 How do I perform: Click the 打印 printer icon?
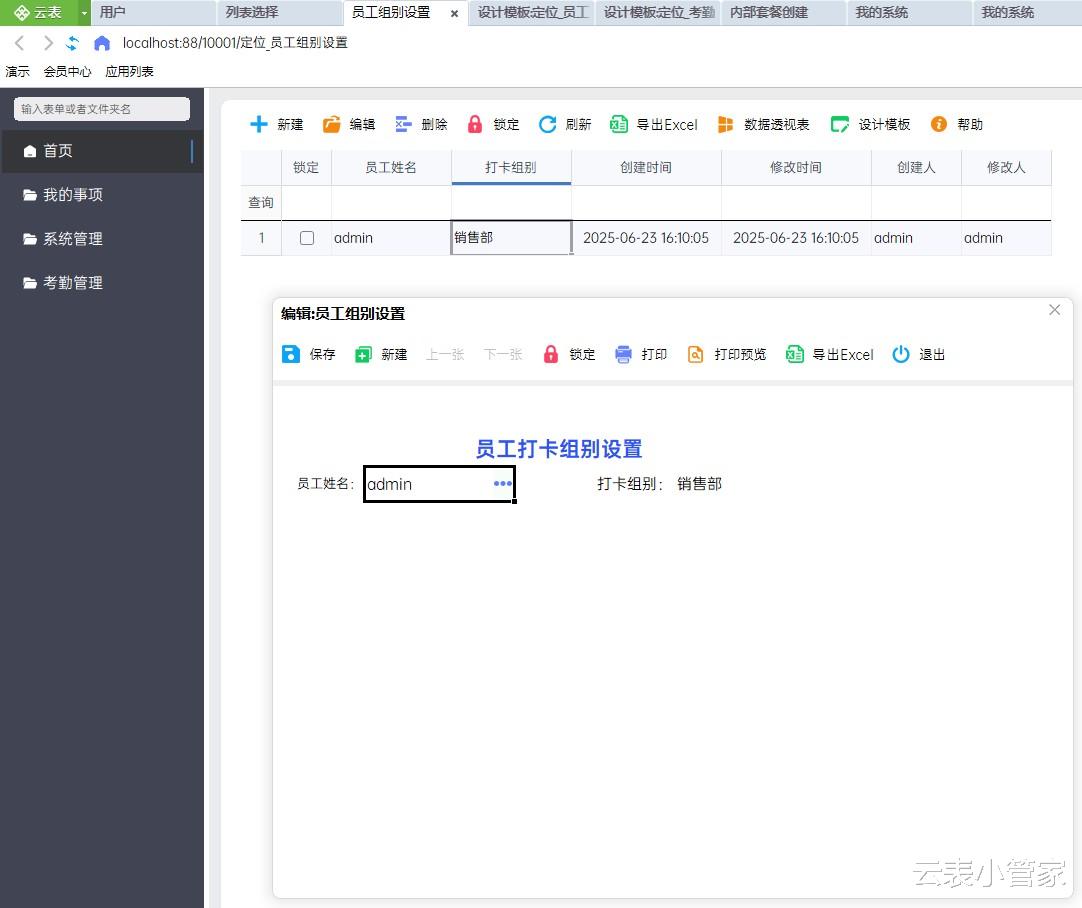click(x=623, y=354)
